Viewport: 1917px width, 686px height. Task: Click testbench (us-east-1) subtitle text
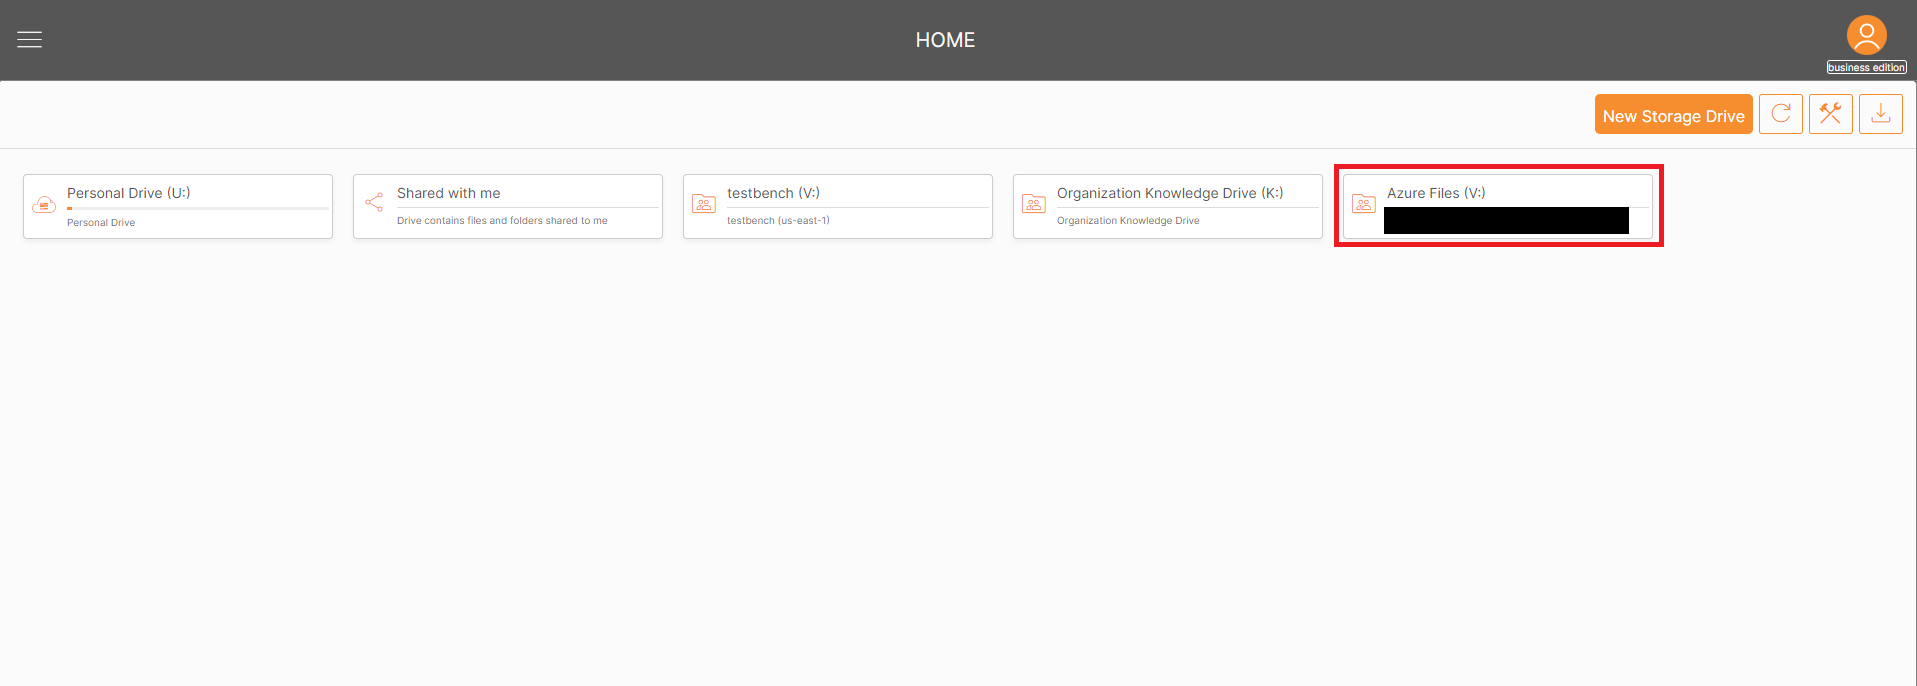(778, 220)
